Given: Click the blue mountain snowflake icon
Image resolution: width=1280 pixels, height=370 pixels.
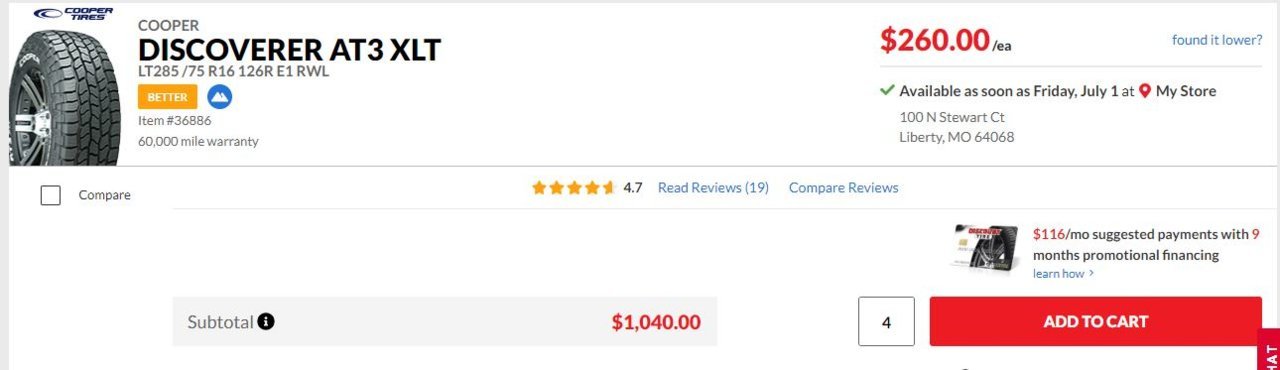Looking at the screenshot, I should [219, 97].
